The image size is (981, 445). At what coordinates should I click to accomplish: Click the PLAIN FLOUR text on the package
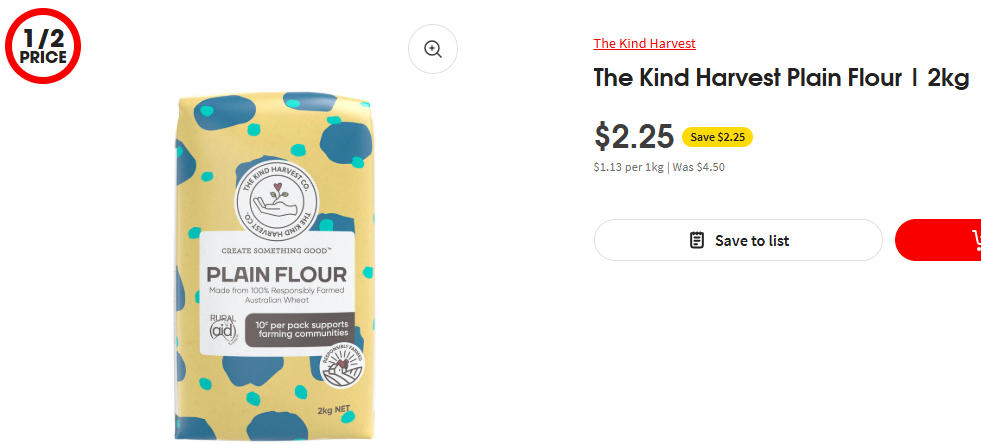click(277, 274)
